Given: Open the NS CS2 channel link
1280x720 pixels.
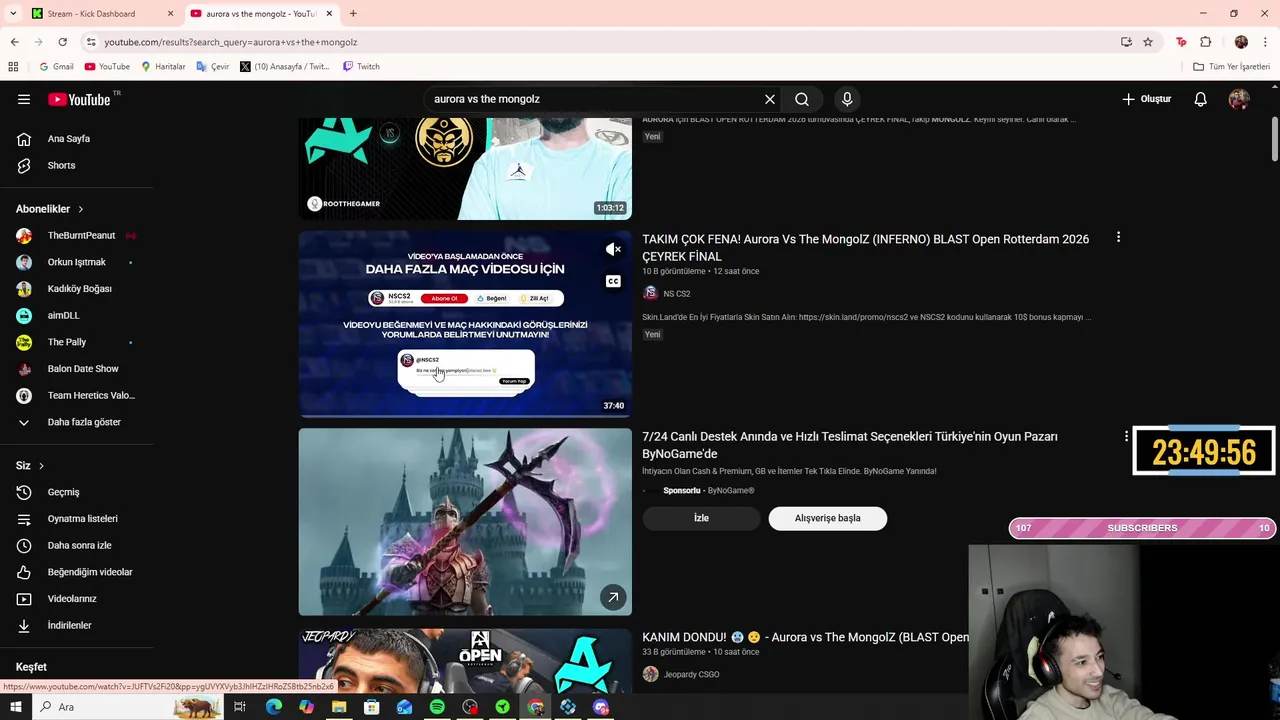Looking at the screenshot, I should [x=677, y=294].
